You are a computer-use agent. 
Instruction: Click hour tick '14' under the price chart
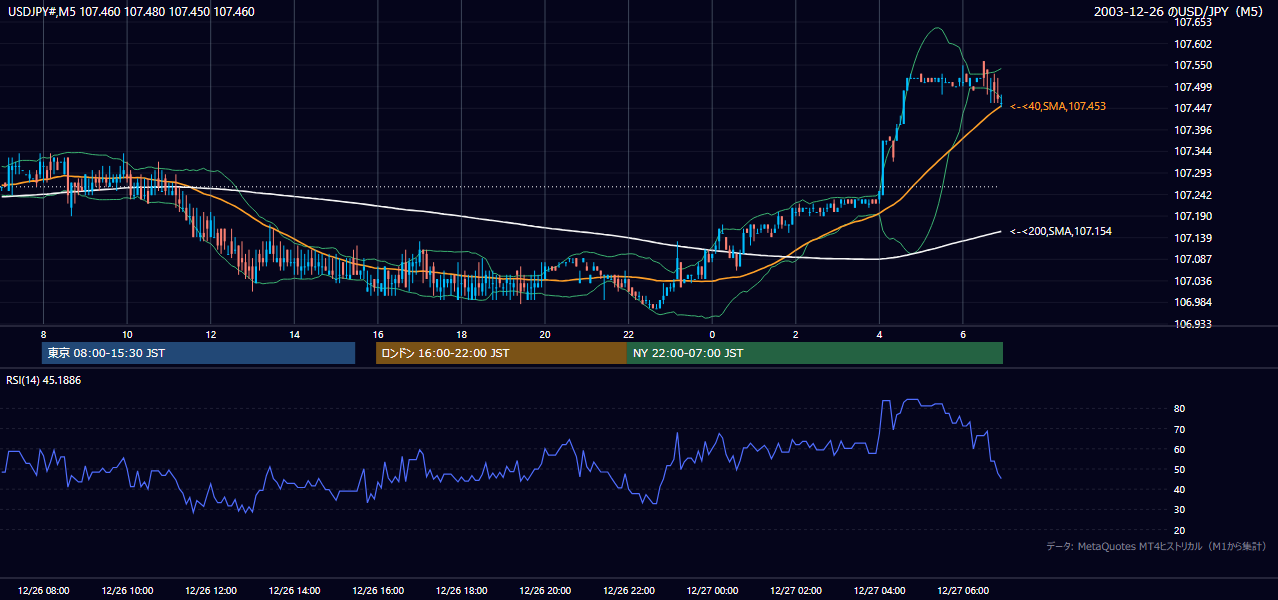click(x=294, y=334)
